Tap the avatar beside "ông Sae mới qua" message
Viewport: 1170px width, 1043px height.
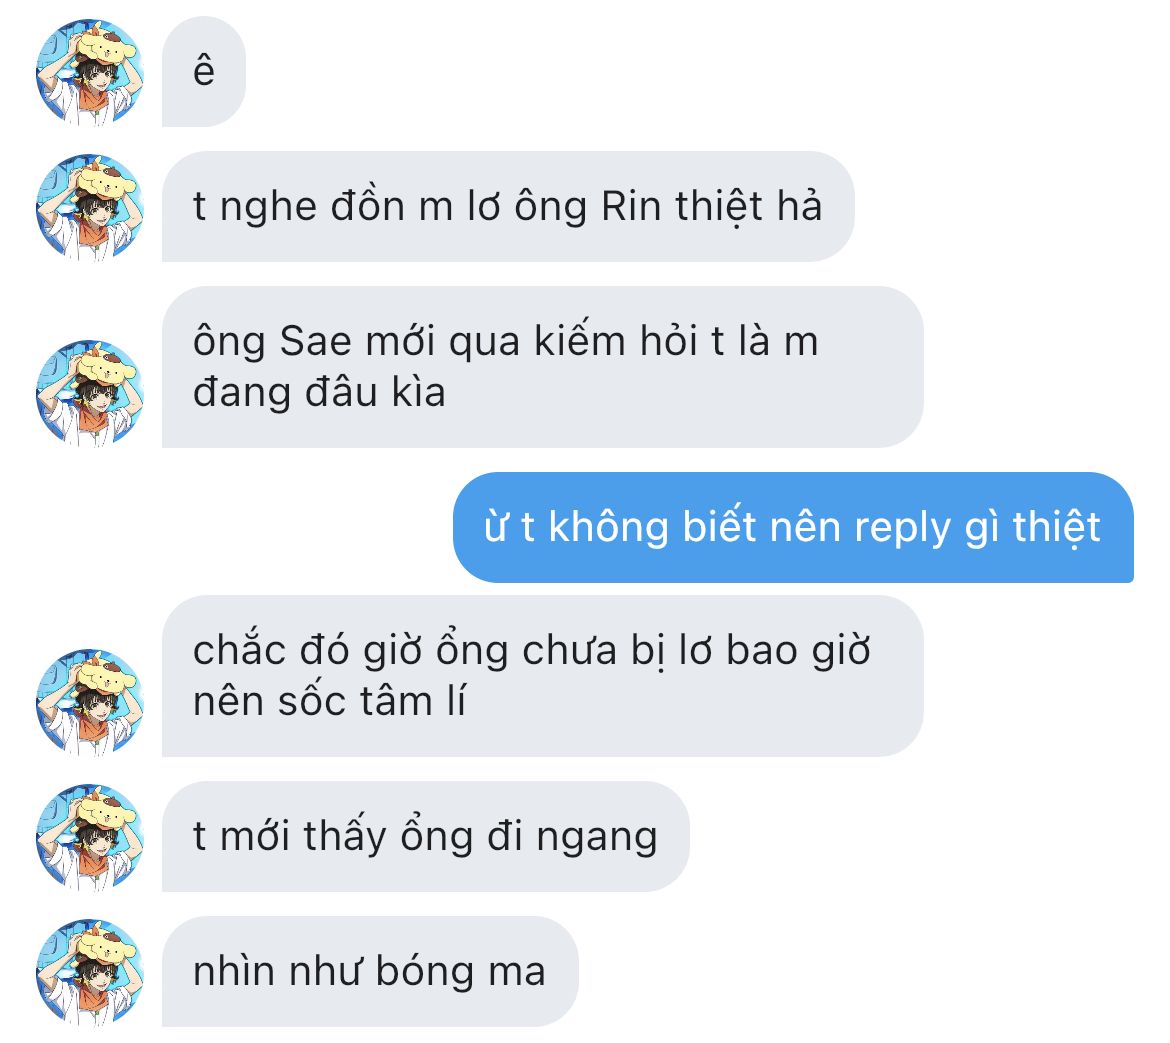pos(90,392)
